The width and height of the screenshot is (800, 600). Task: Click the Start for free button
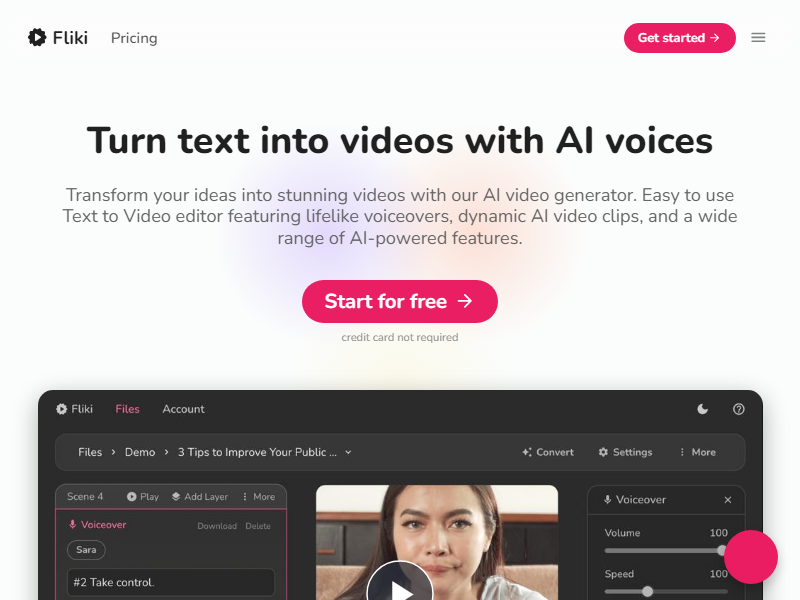pos(400,301)
